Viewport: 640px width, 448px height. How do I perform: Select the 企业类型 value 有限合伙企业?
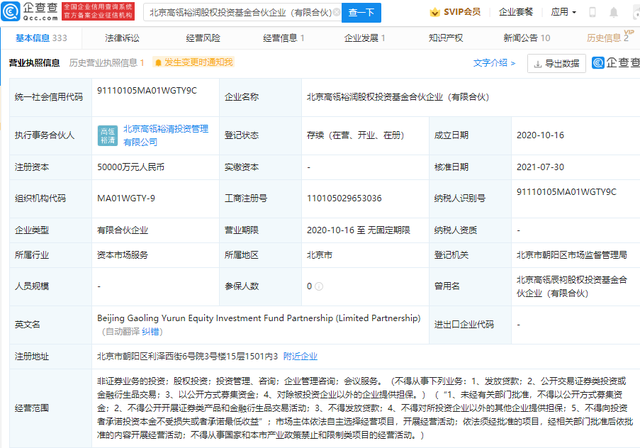pyautogui.click(x=122, y=230)
